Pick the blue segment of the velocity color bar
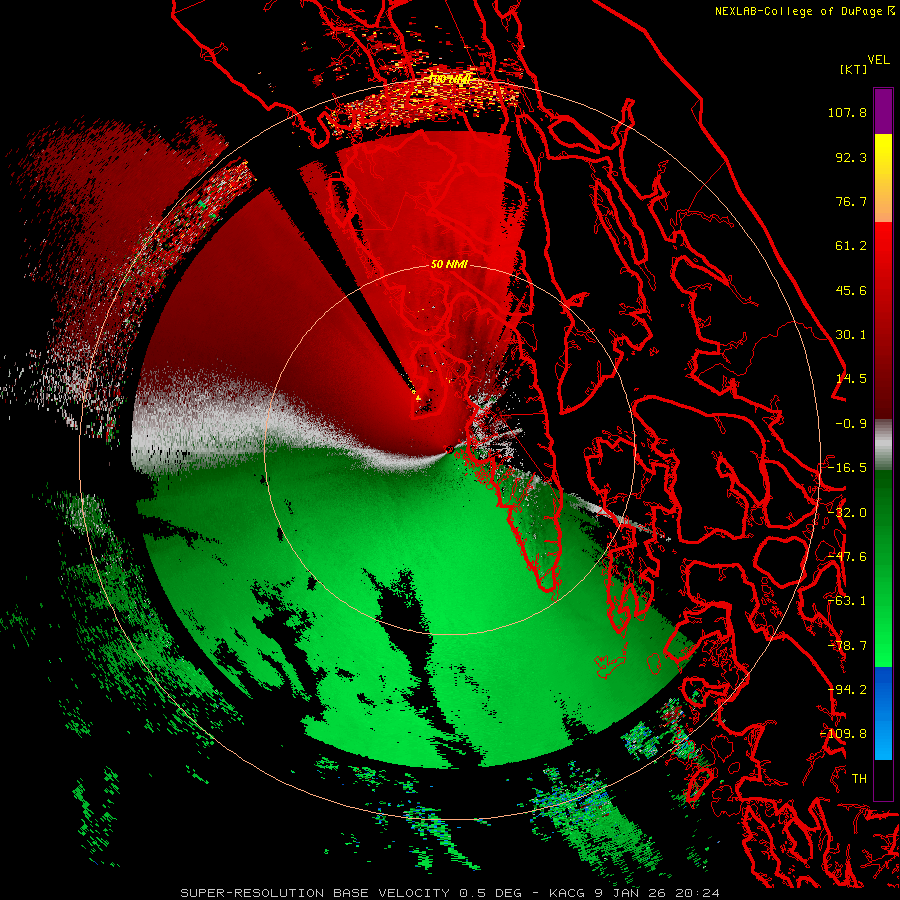Image resolution: width=900 pixels, height=900 pixels. [x=883, y=713]
